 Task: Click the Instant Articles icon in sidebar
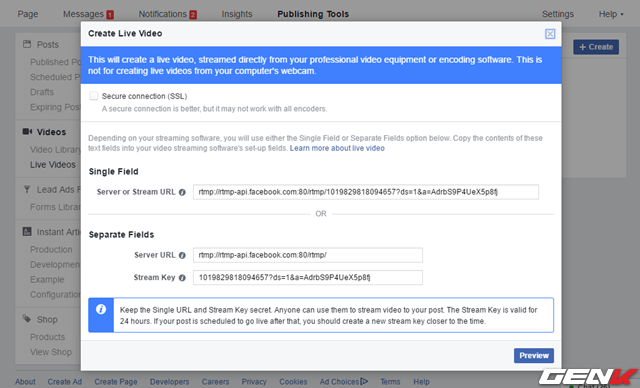click(27, 232)
